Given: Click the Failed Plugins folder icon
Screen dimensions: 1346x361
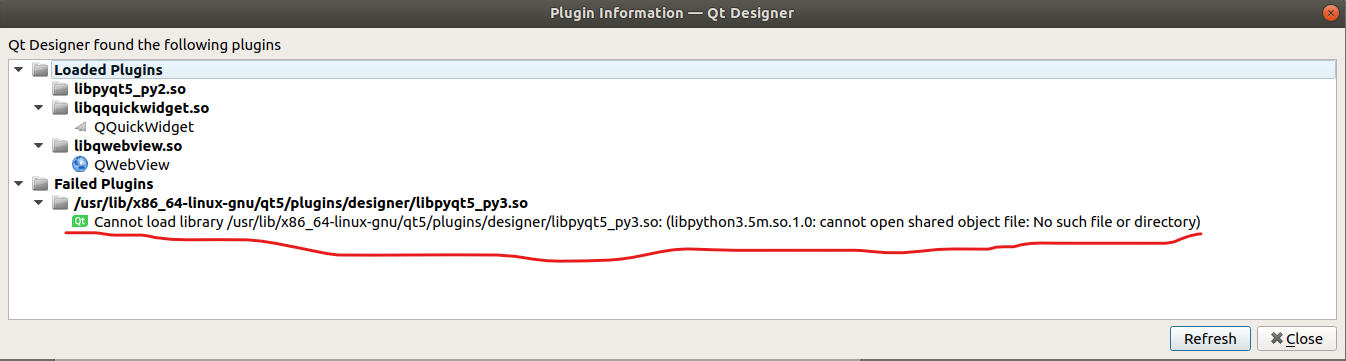Looking at the screenshot, I should (x=40, y=184).
